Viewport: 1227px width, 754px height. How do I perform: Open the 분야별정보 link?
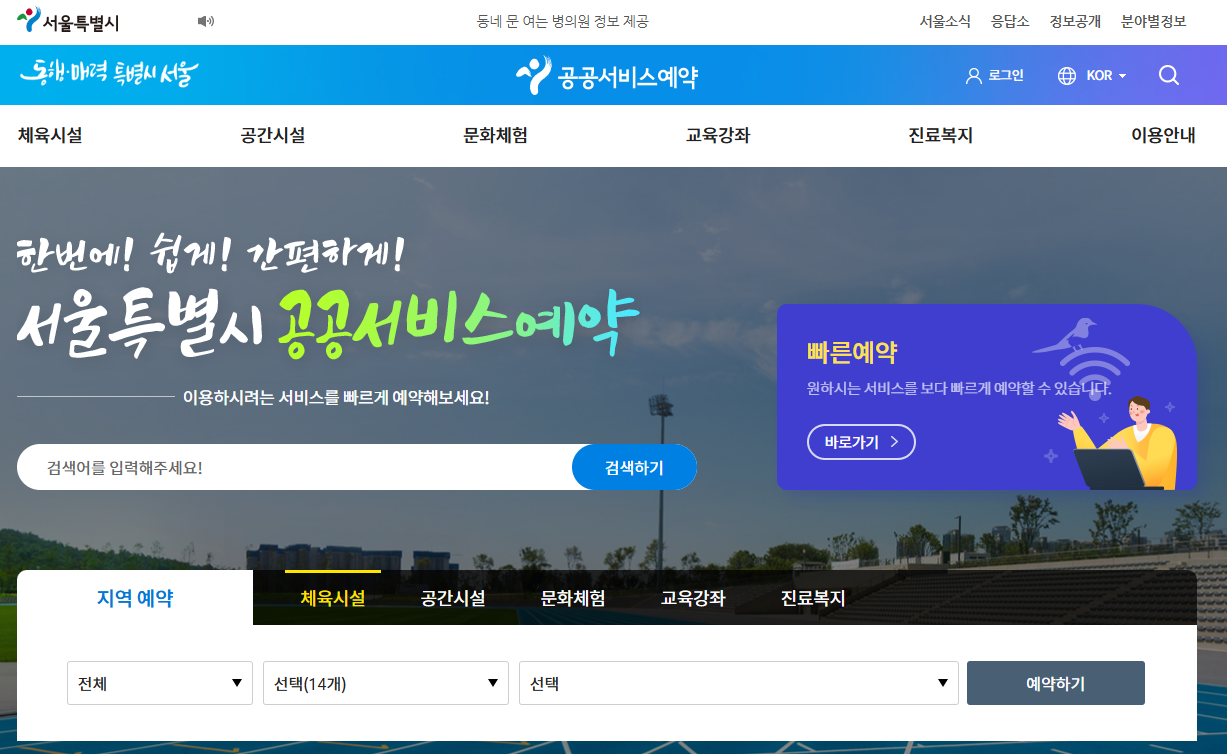pos(1154,21)
